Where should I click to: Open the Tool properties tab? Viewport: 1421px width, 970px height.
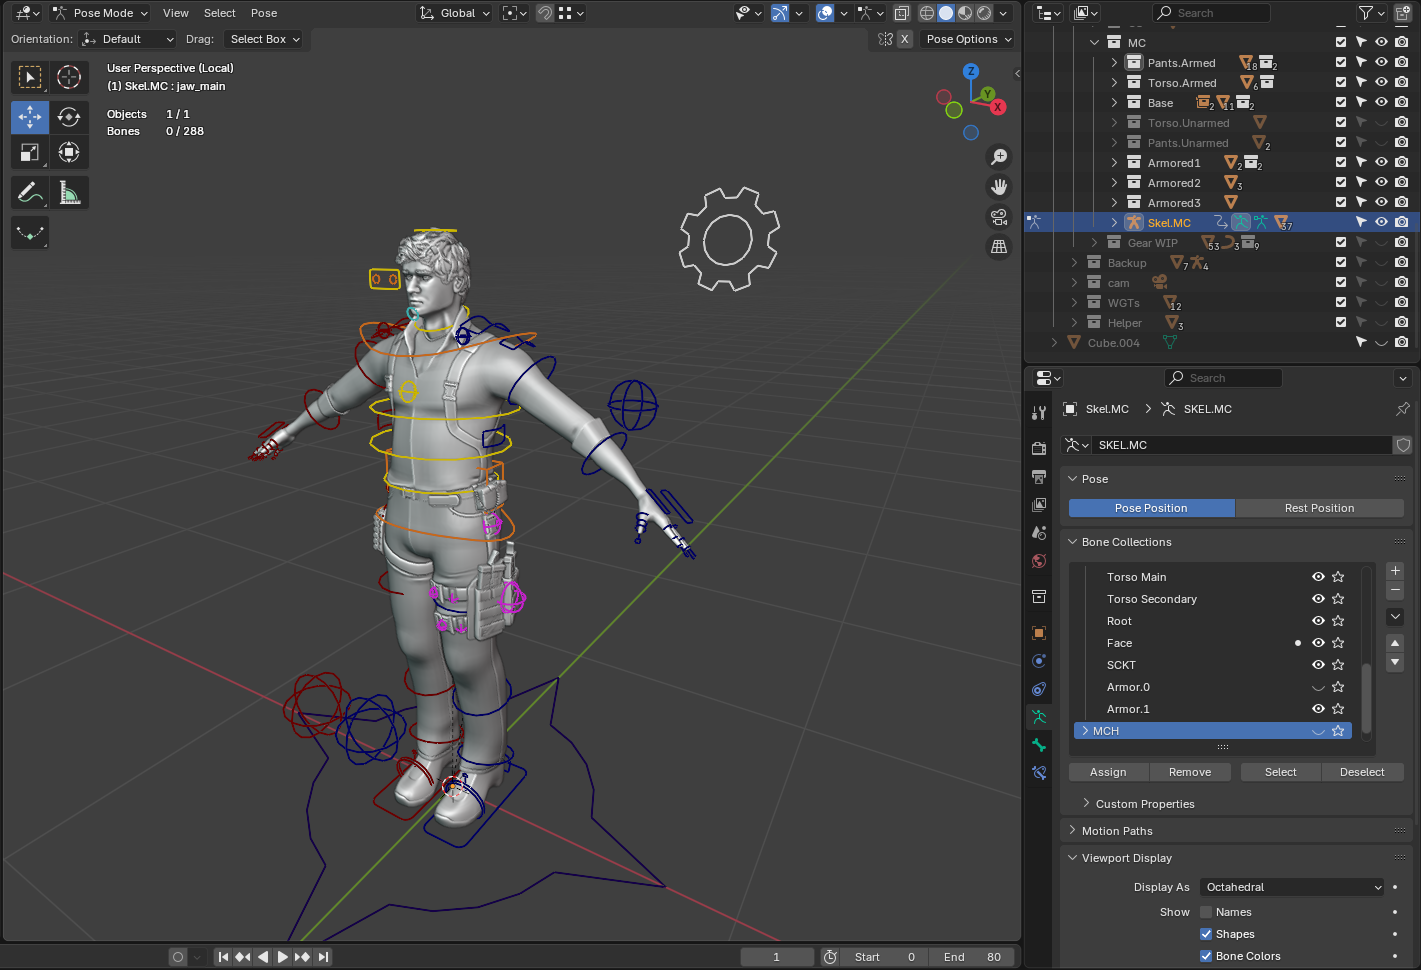(1039, 413)
